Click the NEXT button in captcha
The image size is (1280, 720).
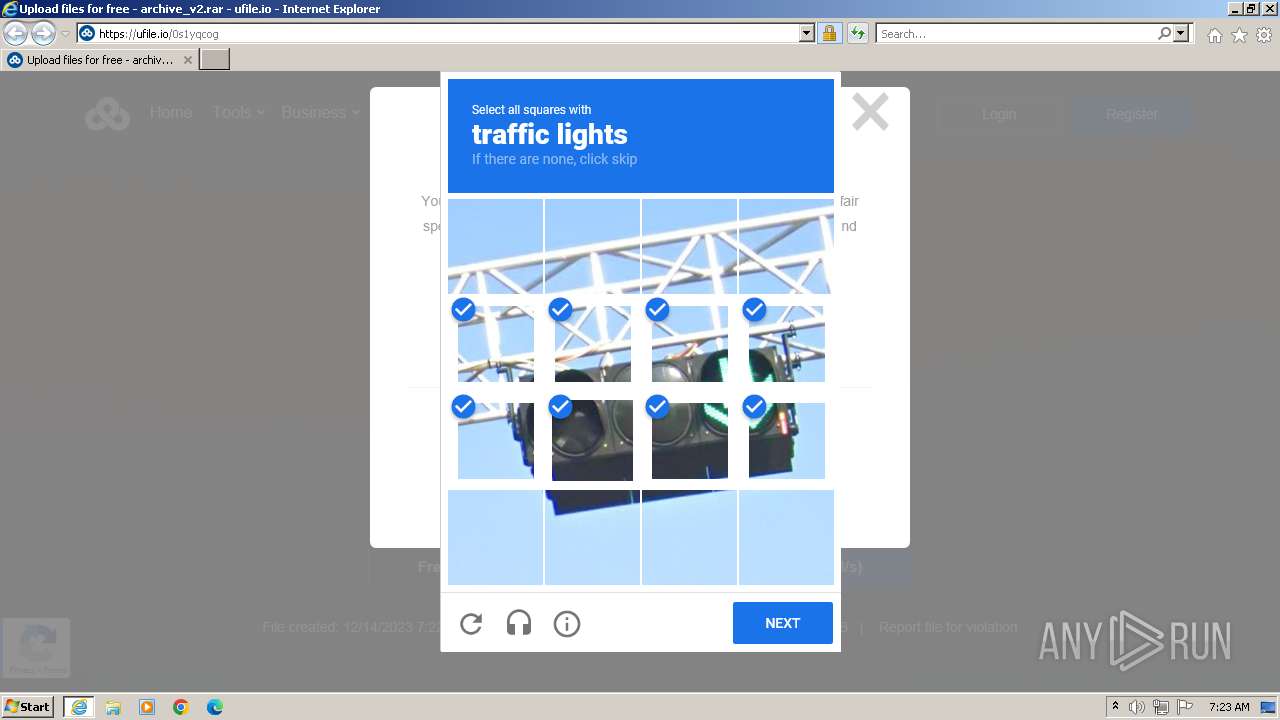tap(783, 623)
